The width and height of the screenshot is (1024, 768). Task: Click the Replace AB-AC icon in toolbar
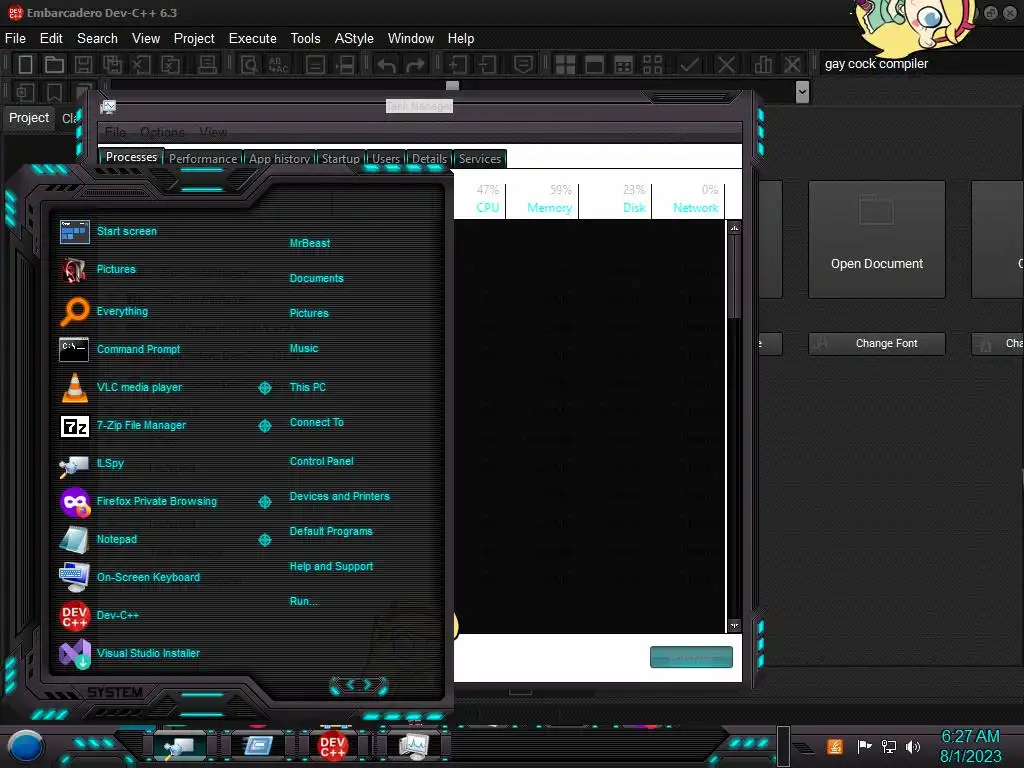click(279, 64)
